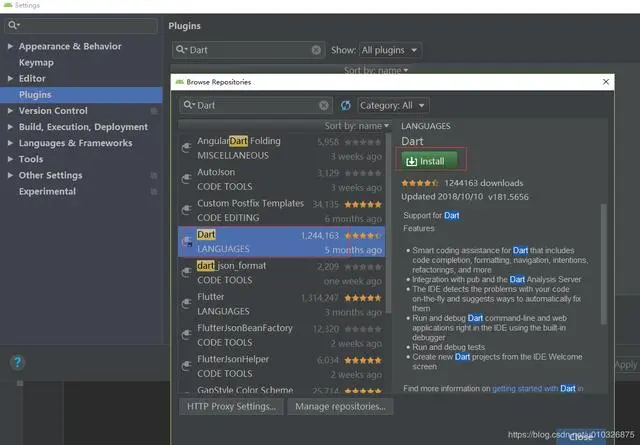The image size is (640, 445).
Task: Click the help question mark button
Action: click(18, 362)
